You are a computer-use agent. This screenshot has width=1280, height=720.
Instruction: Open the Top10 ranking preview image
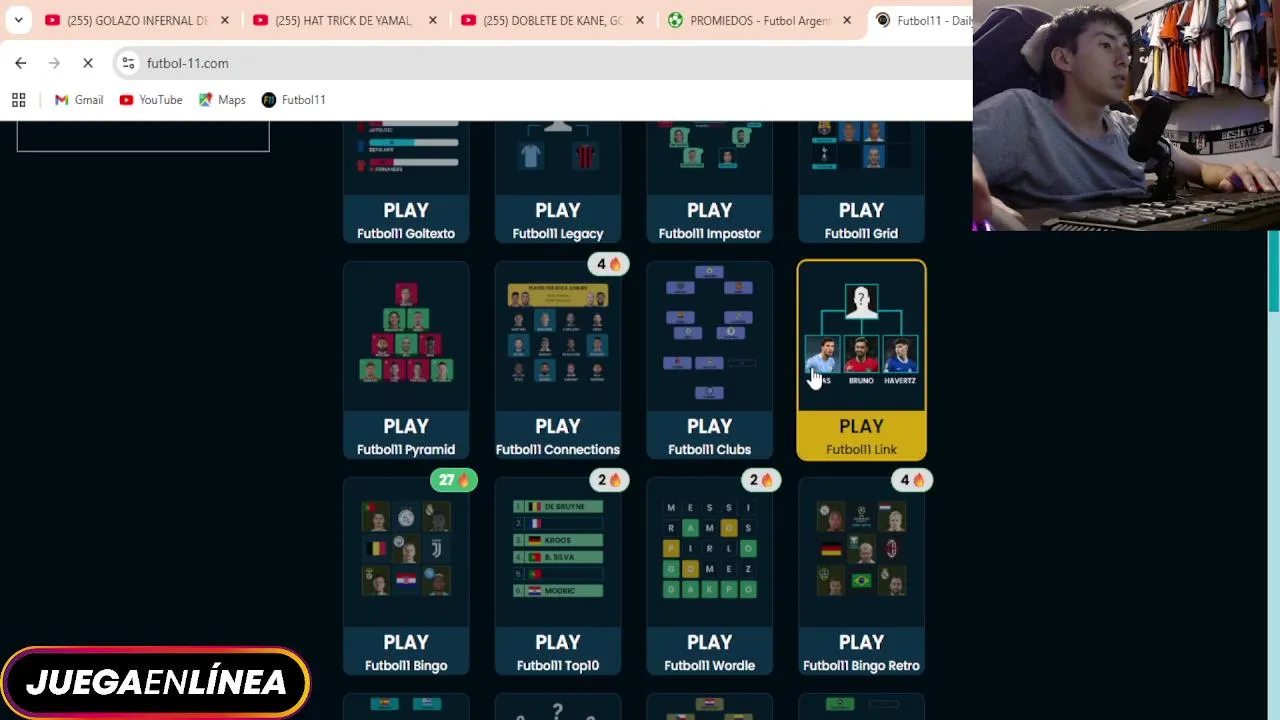558,549
